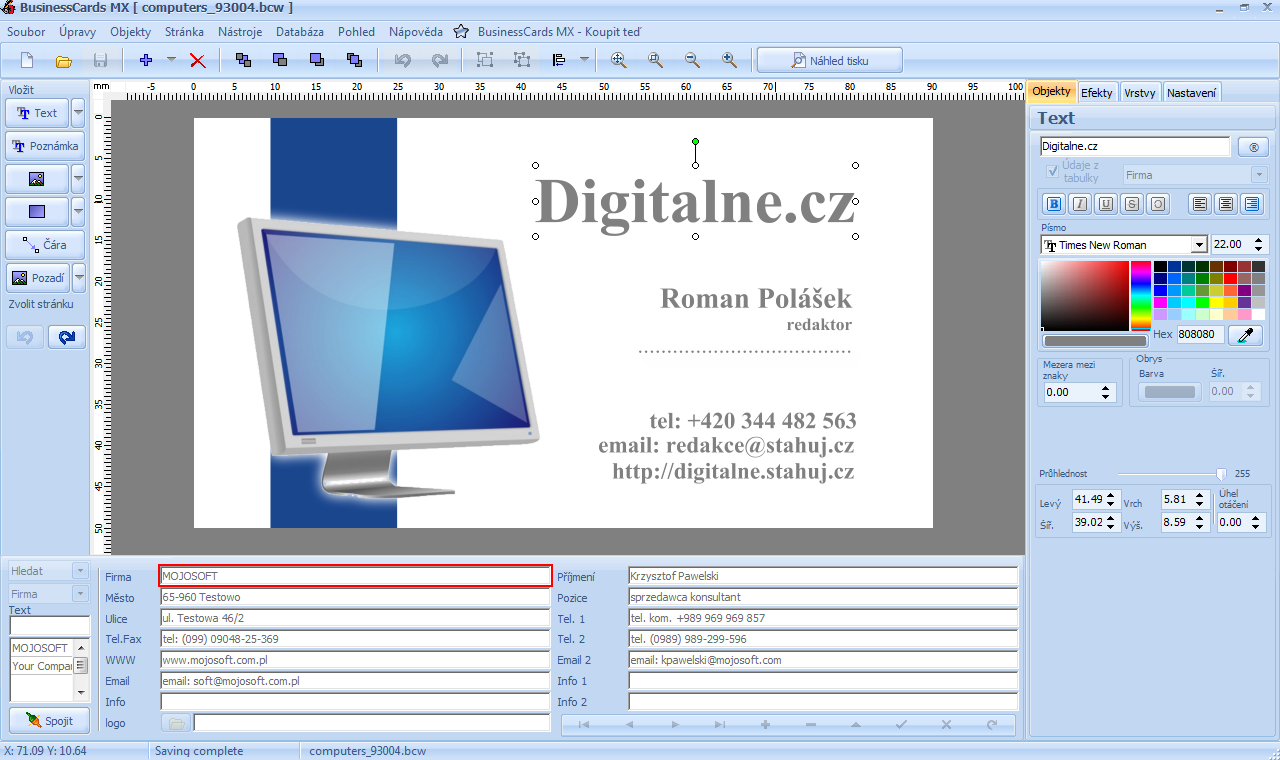
Task: Click the next page blue arrow
Action: 67,338
